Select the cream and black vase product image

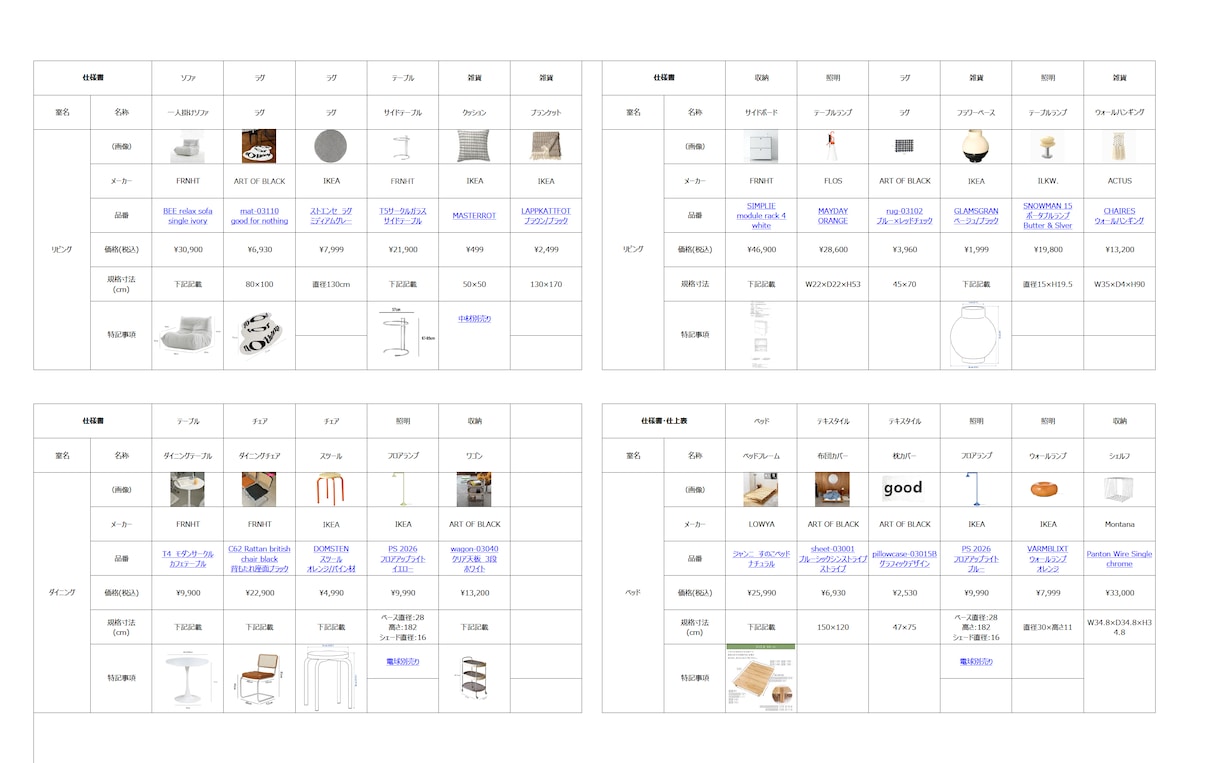pyautogui.click(x=976, y=147)
